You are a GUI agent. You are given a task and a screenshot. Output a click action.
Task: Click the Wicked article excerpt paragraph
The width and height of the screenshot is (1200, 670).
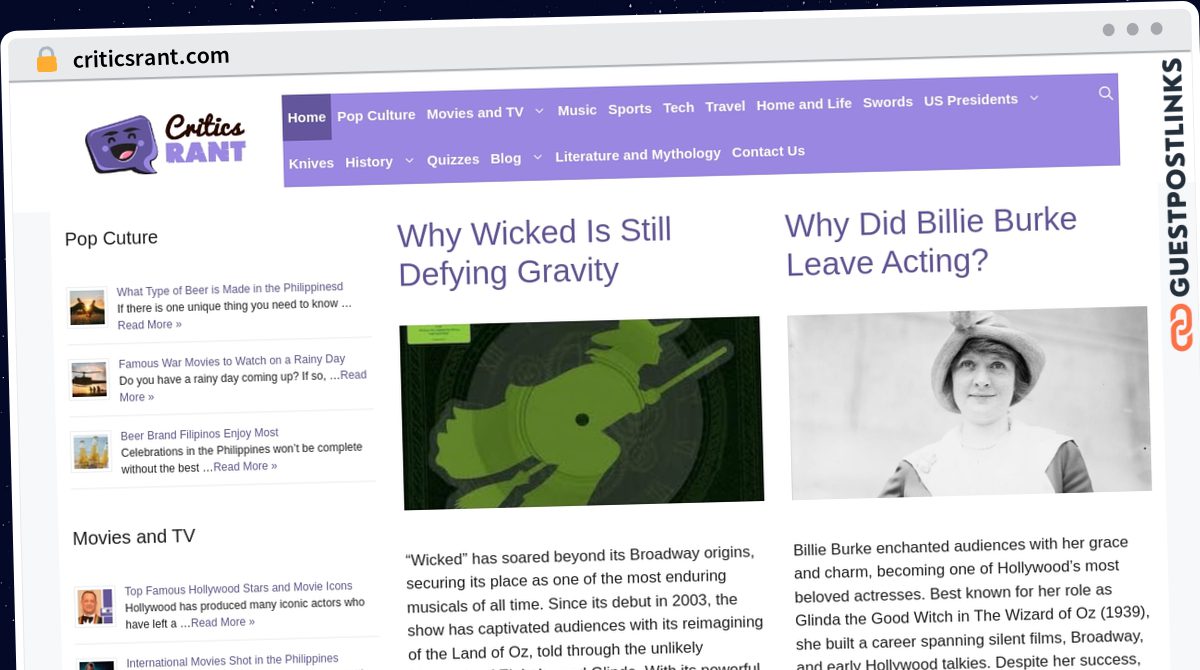(585, 606)
